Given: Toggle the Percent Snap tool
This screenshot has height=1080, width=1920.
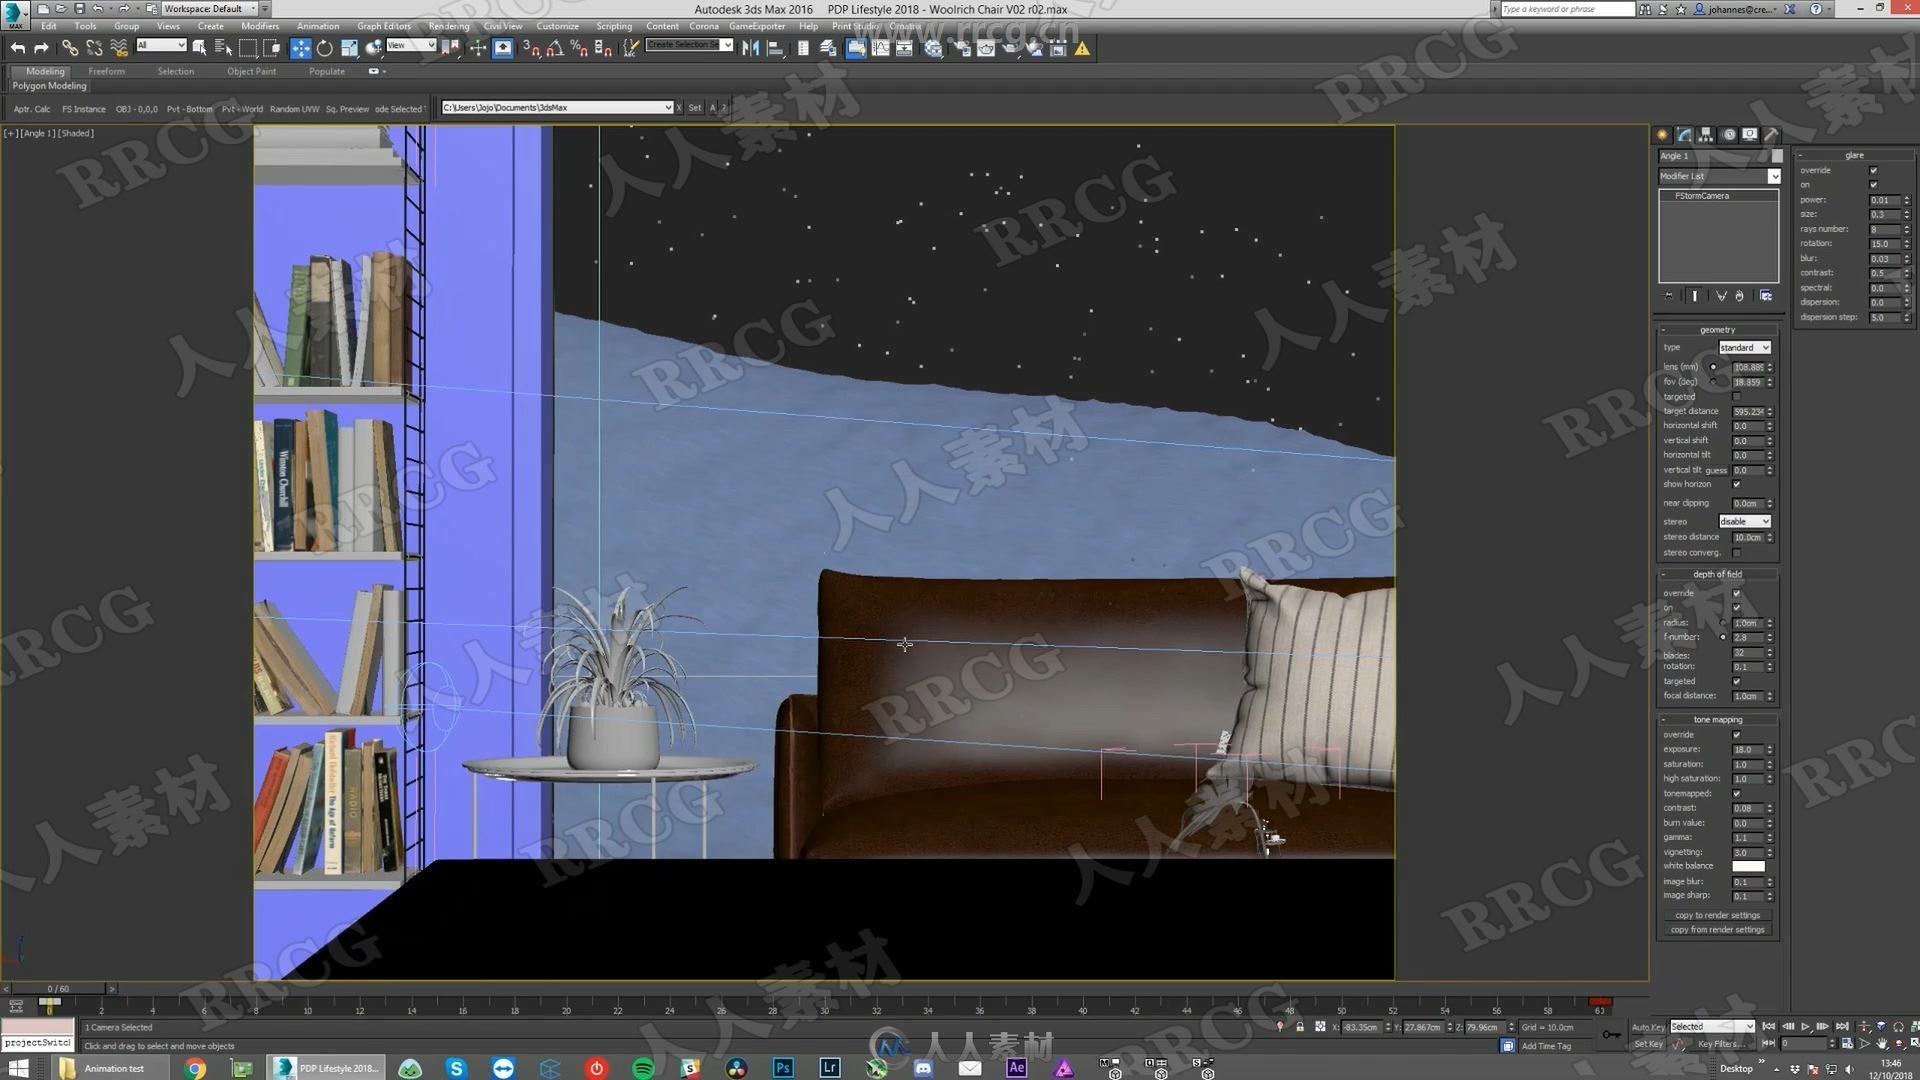Looking at the screenshot, I should click(x=579, y=48).
